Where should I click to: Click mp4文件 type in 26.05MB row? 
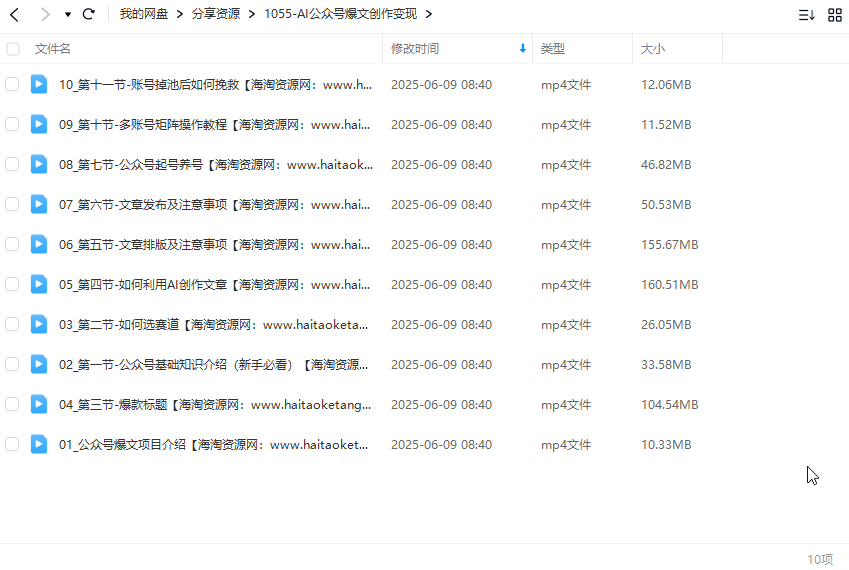coord(566,325)
